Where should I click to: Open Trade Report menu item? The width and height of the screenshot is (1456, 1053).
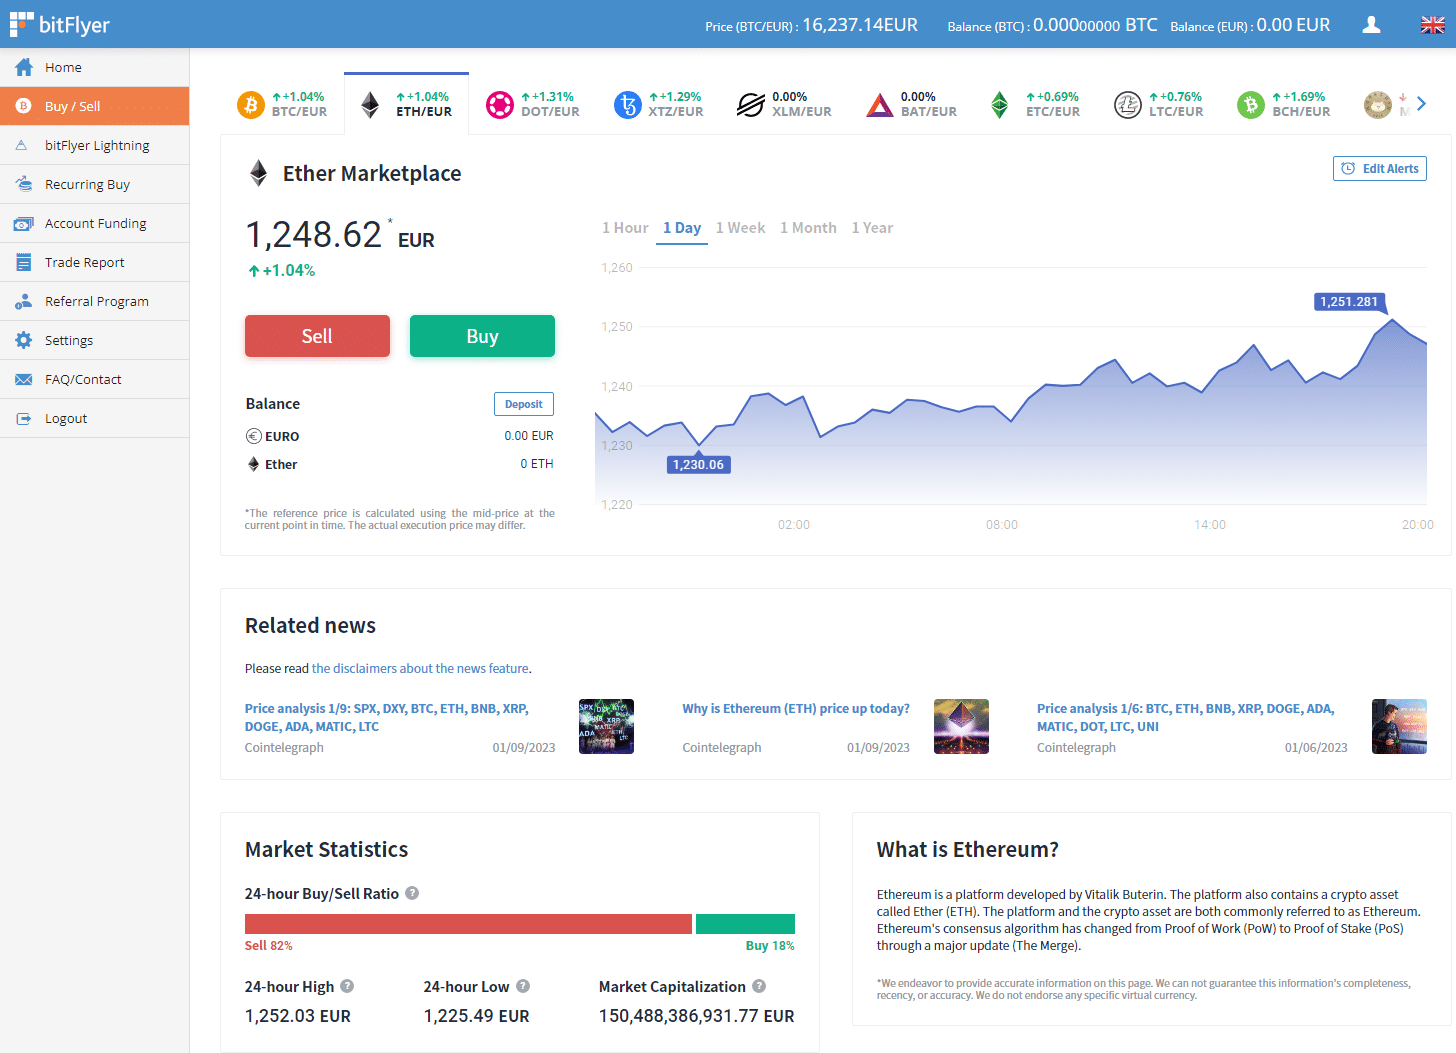(94, 262)
